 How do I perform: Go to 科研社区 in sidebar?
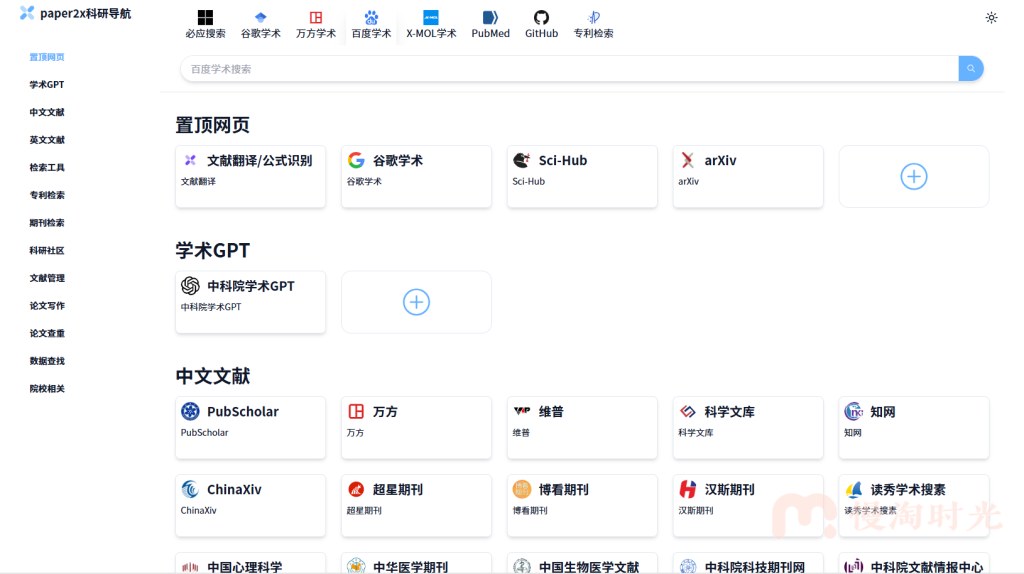47,251
